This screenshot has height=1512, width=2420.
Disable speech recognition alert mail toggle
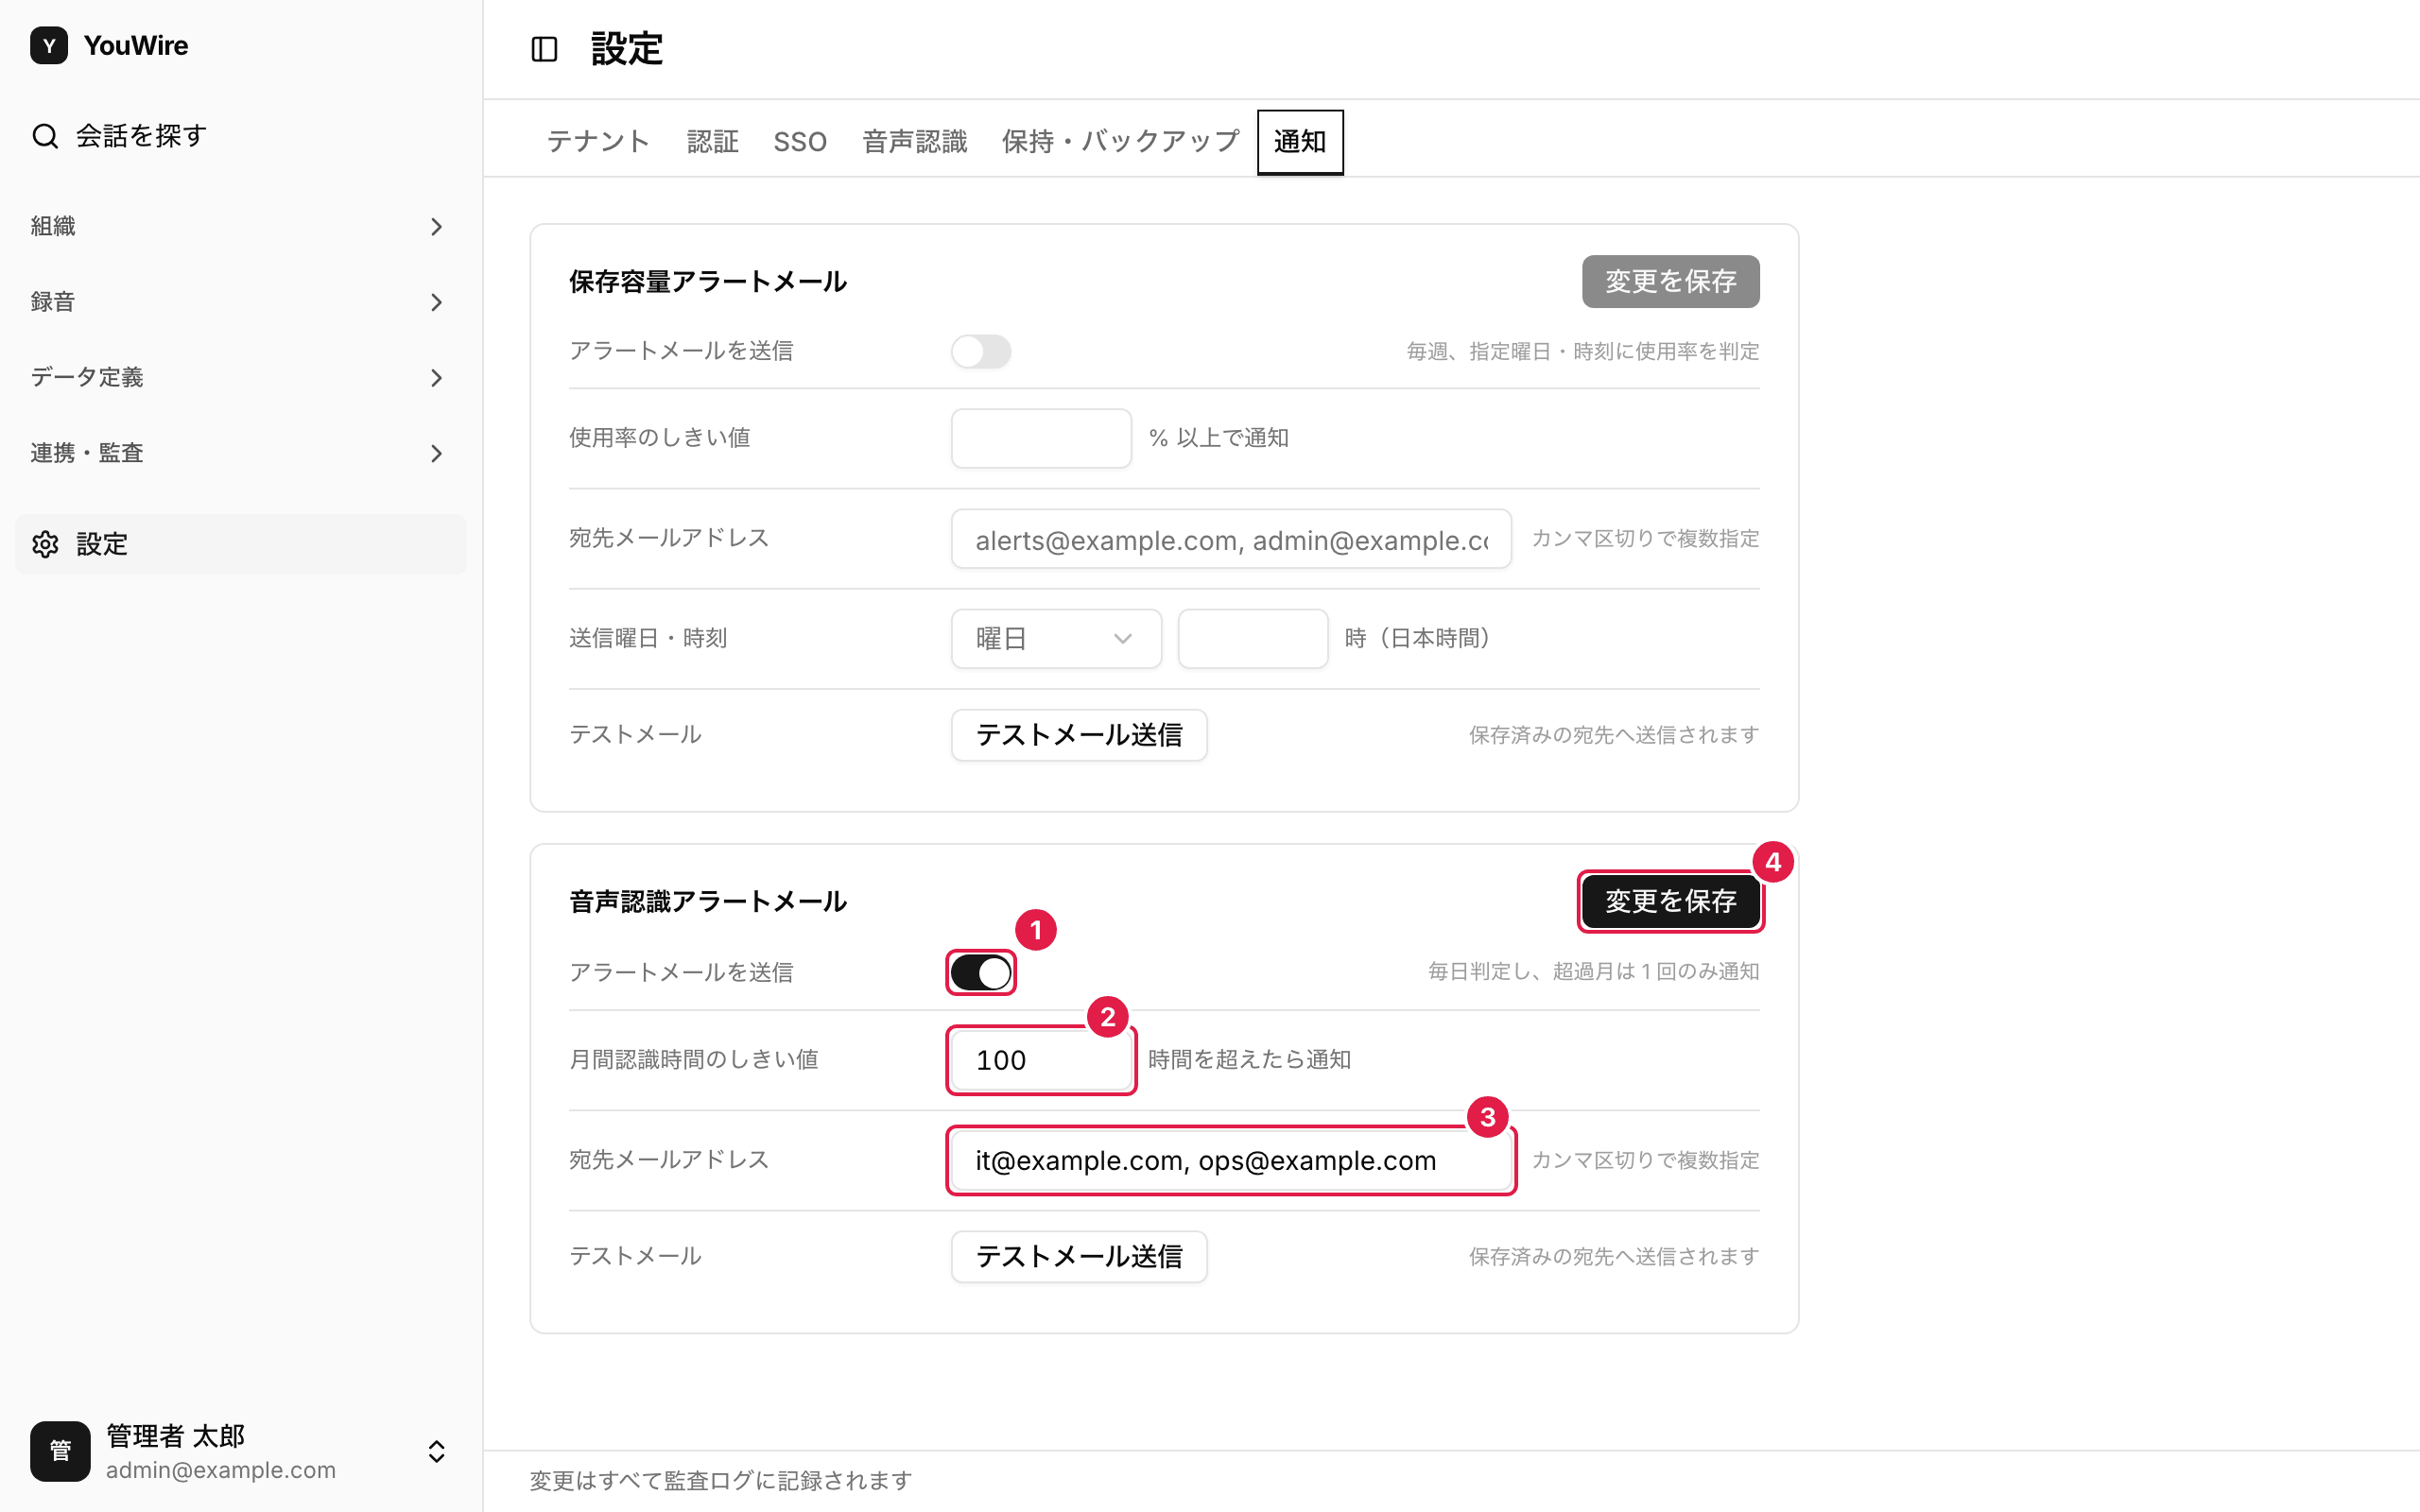tap(981, 972)
